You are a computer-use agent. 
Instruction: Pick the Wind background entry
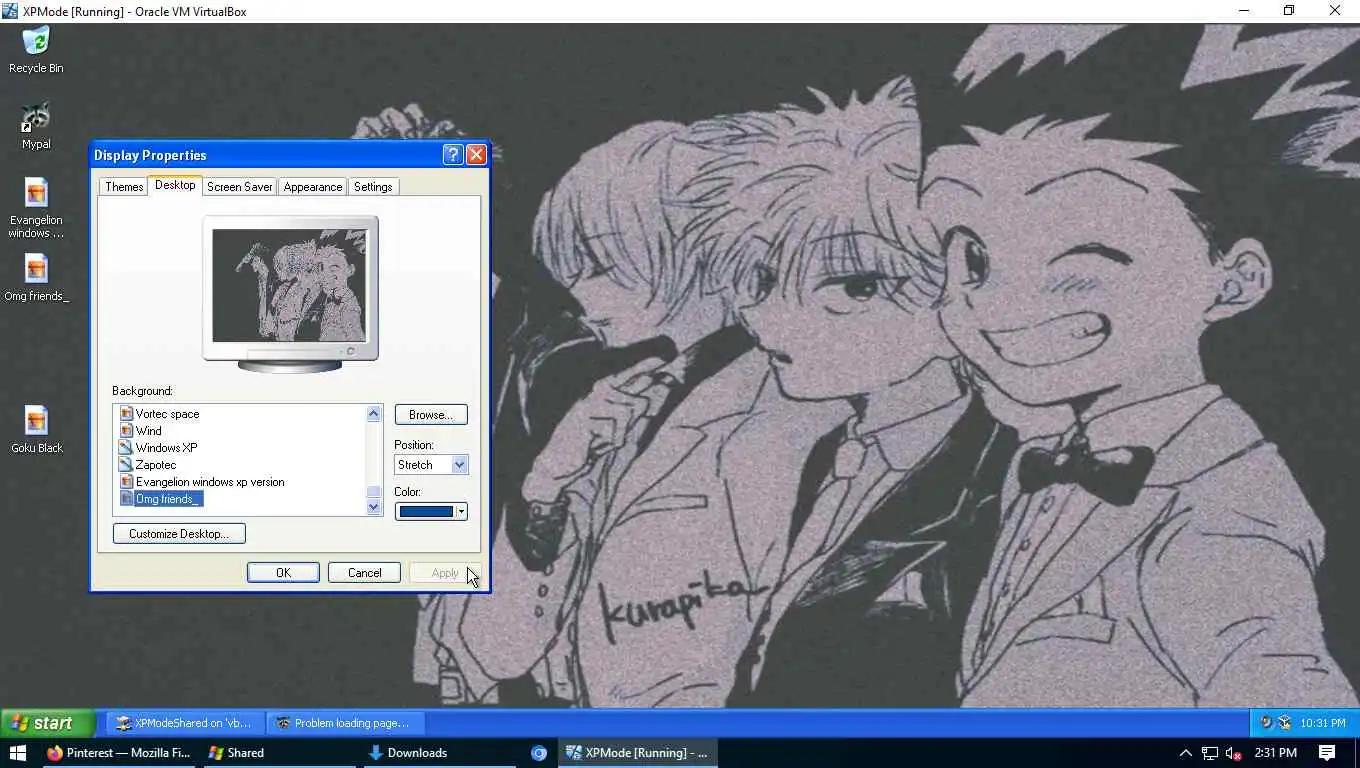tap(148, 431)
